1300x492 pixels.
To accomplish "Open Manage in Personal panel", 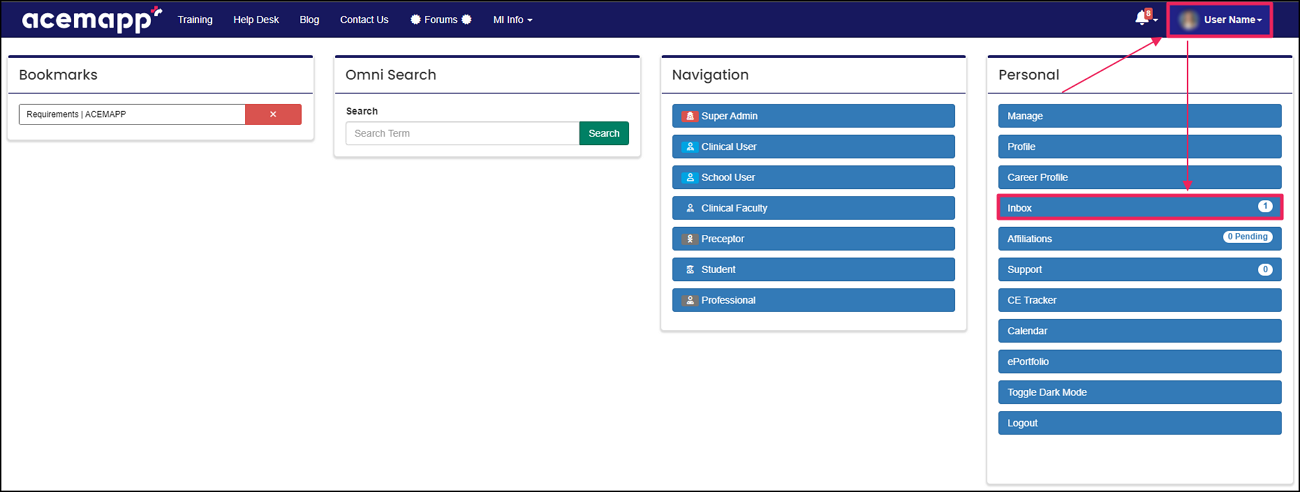I will 1140,116.
